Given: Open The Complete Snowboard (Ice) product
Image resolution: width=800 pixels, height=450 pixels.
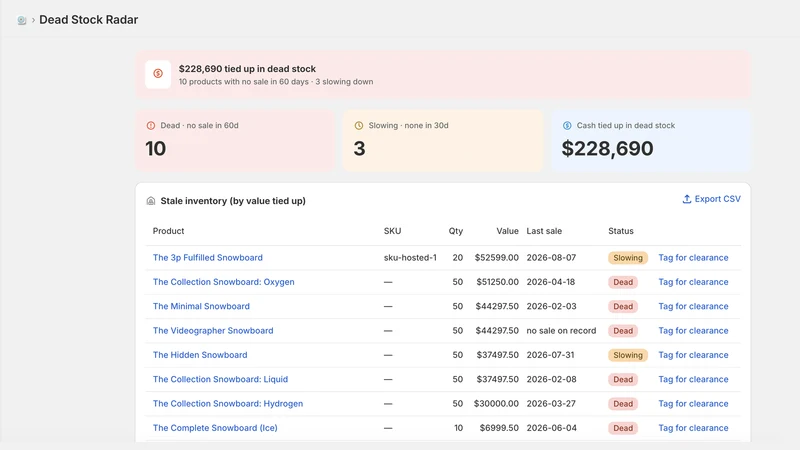Looking at the screenshot, I should tap(215, 428).
